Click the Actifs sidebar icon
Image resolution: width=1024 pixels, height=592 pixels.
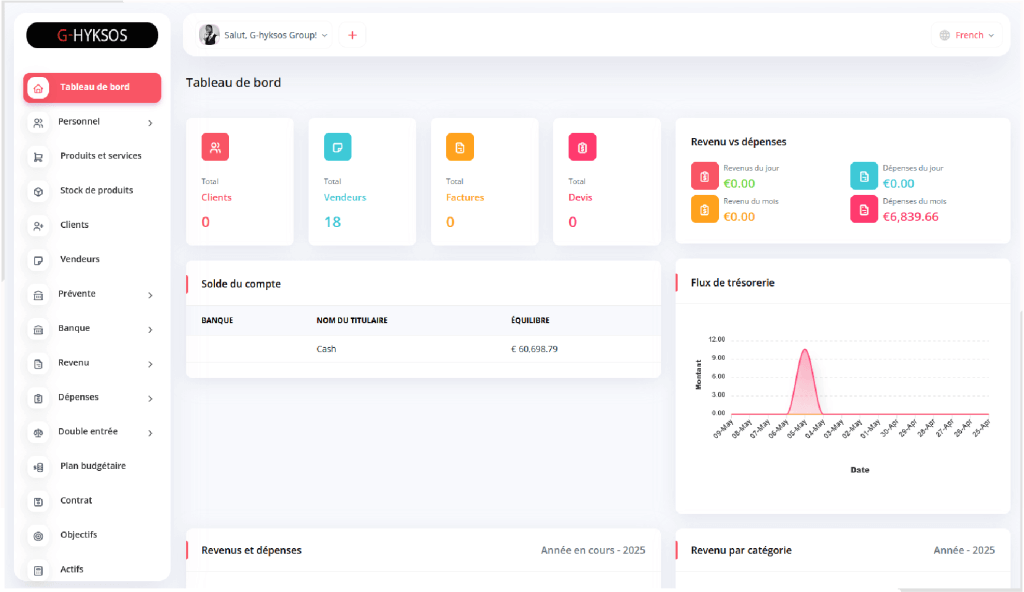click(x=39, y=570)
